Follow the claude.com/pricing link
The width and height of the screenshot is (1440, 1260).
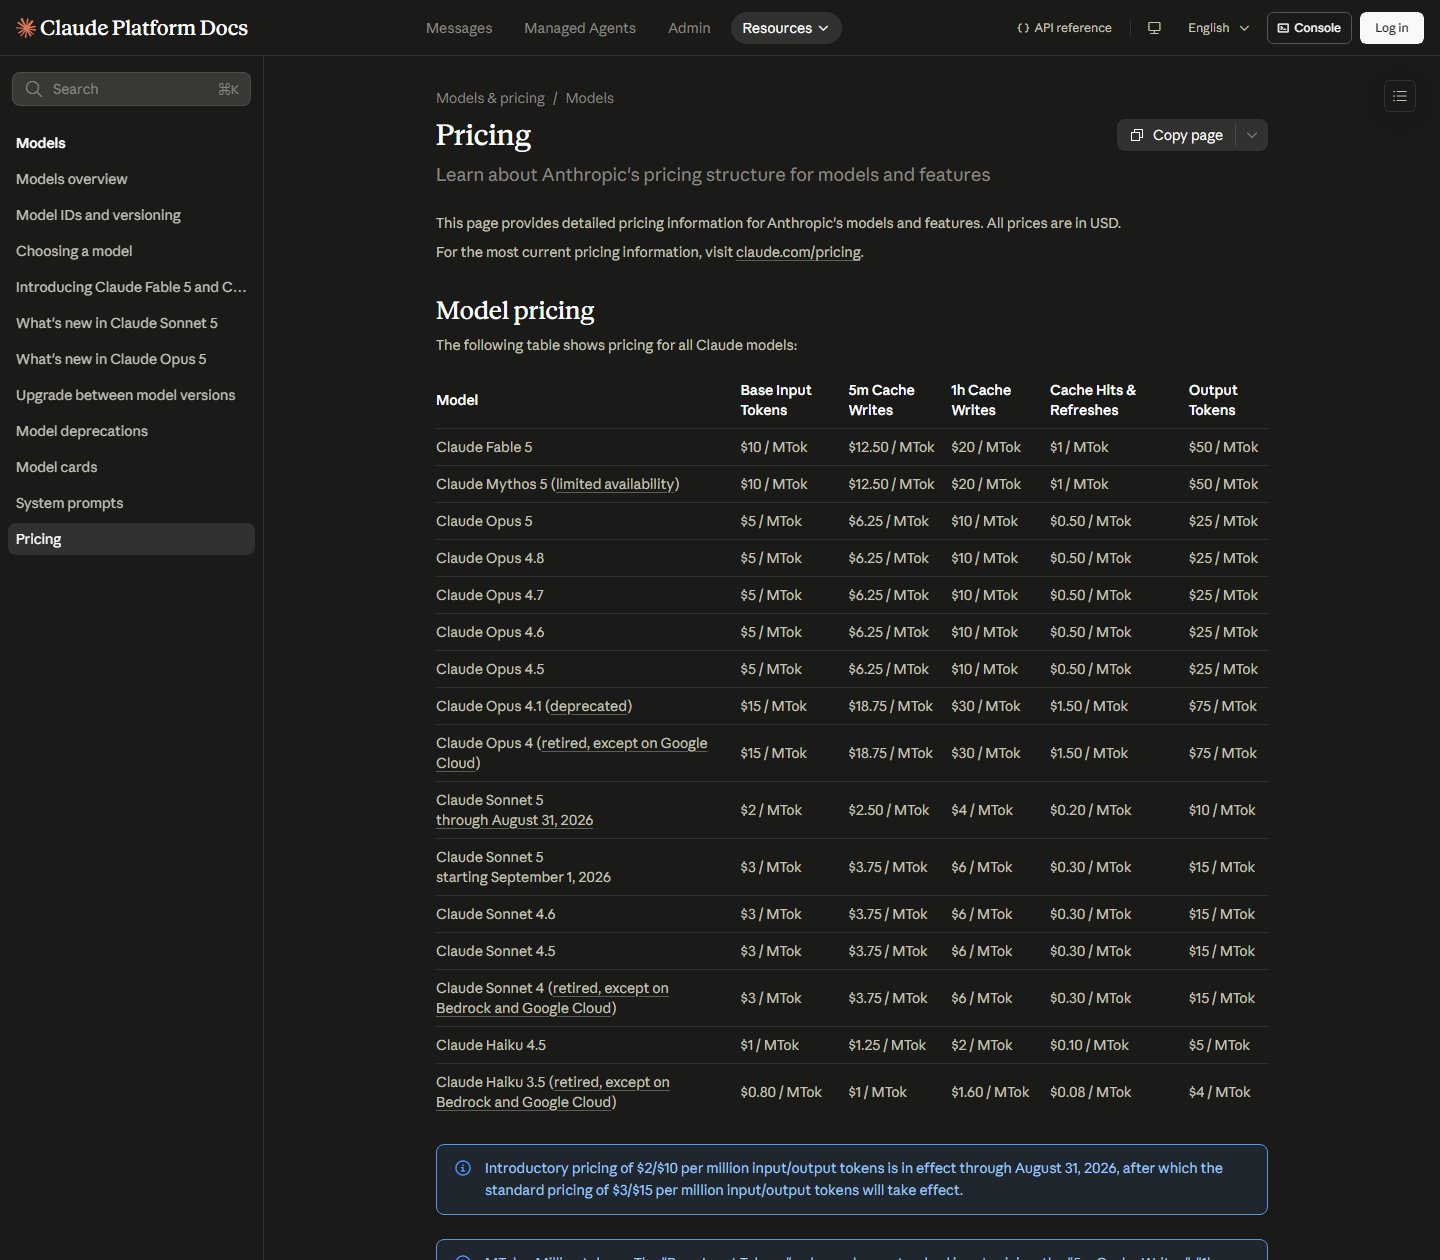point(798,252)
